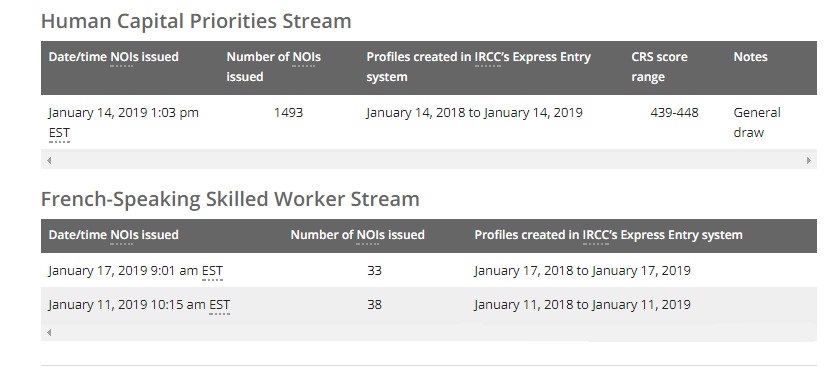Viewport: 840px width, 369px height.
Task: Click French-Speaking Skilled Worker Stream heading
Action: pos(230,199)
